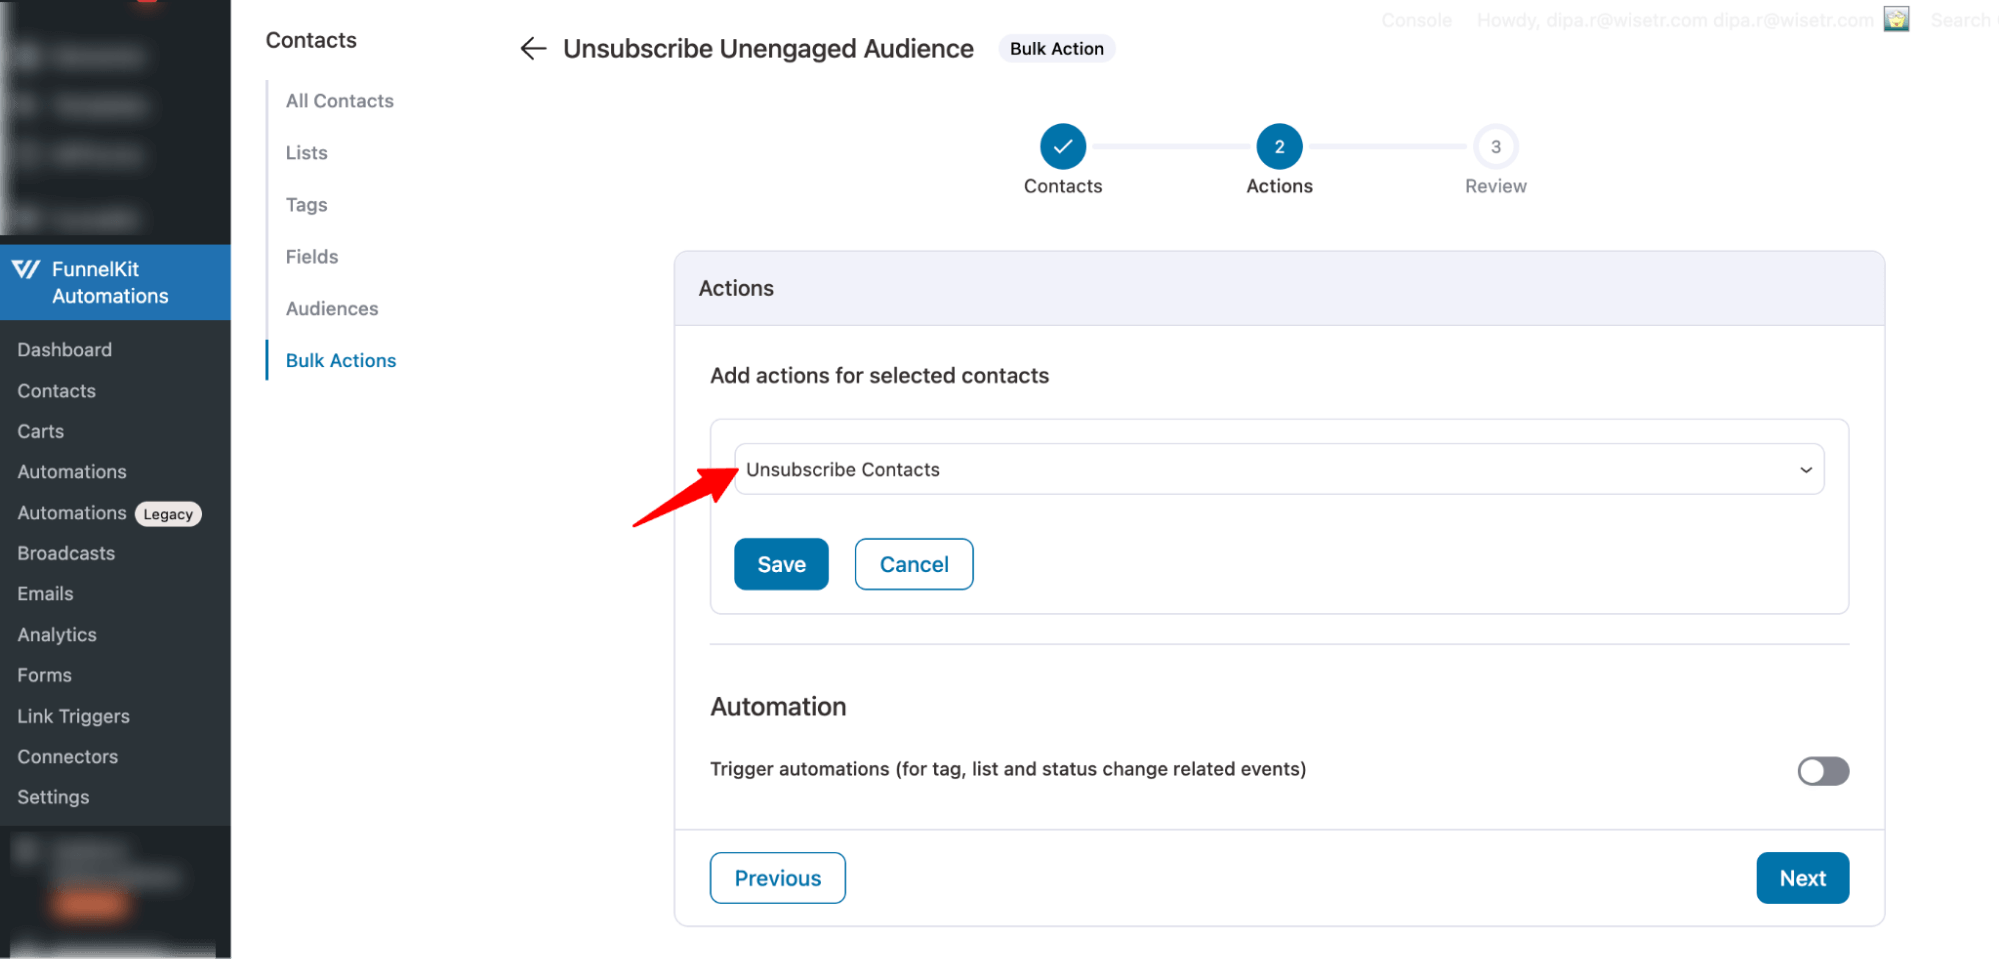Go to the Fields tab
The height and width of the screenshot is (959, 1999).
tap(311, 256)
